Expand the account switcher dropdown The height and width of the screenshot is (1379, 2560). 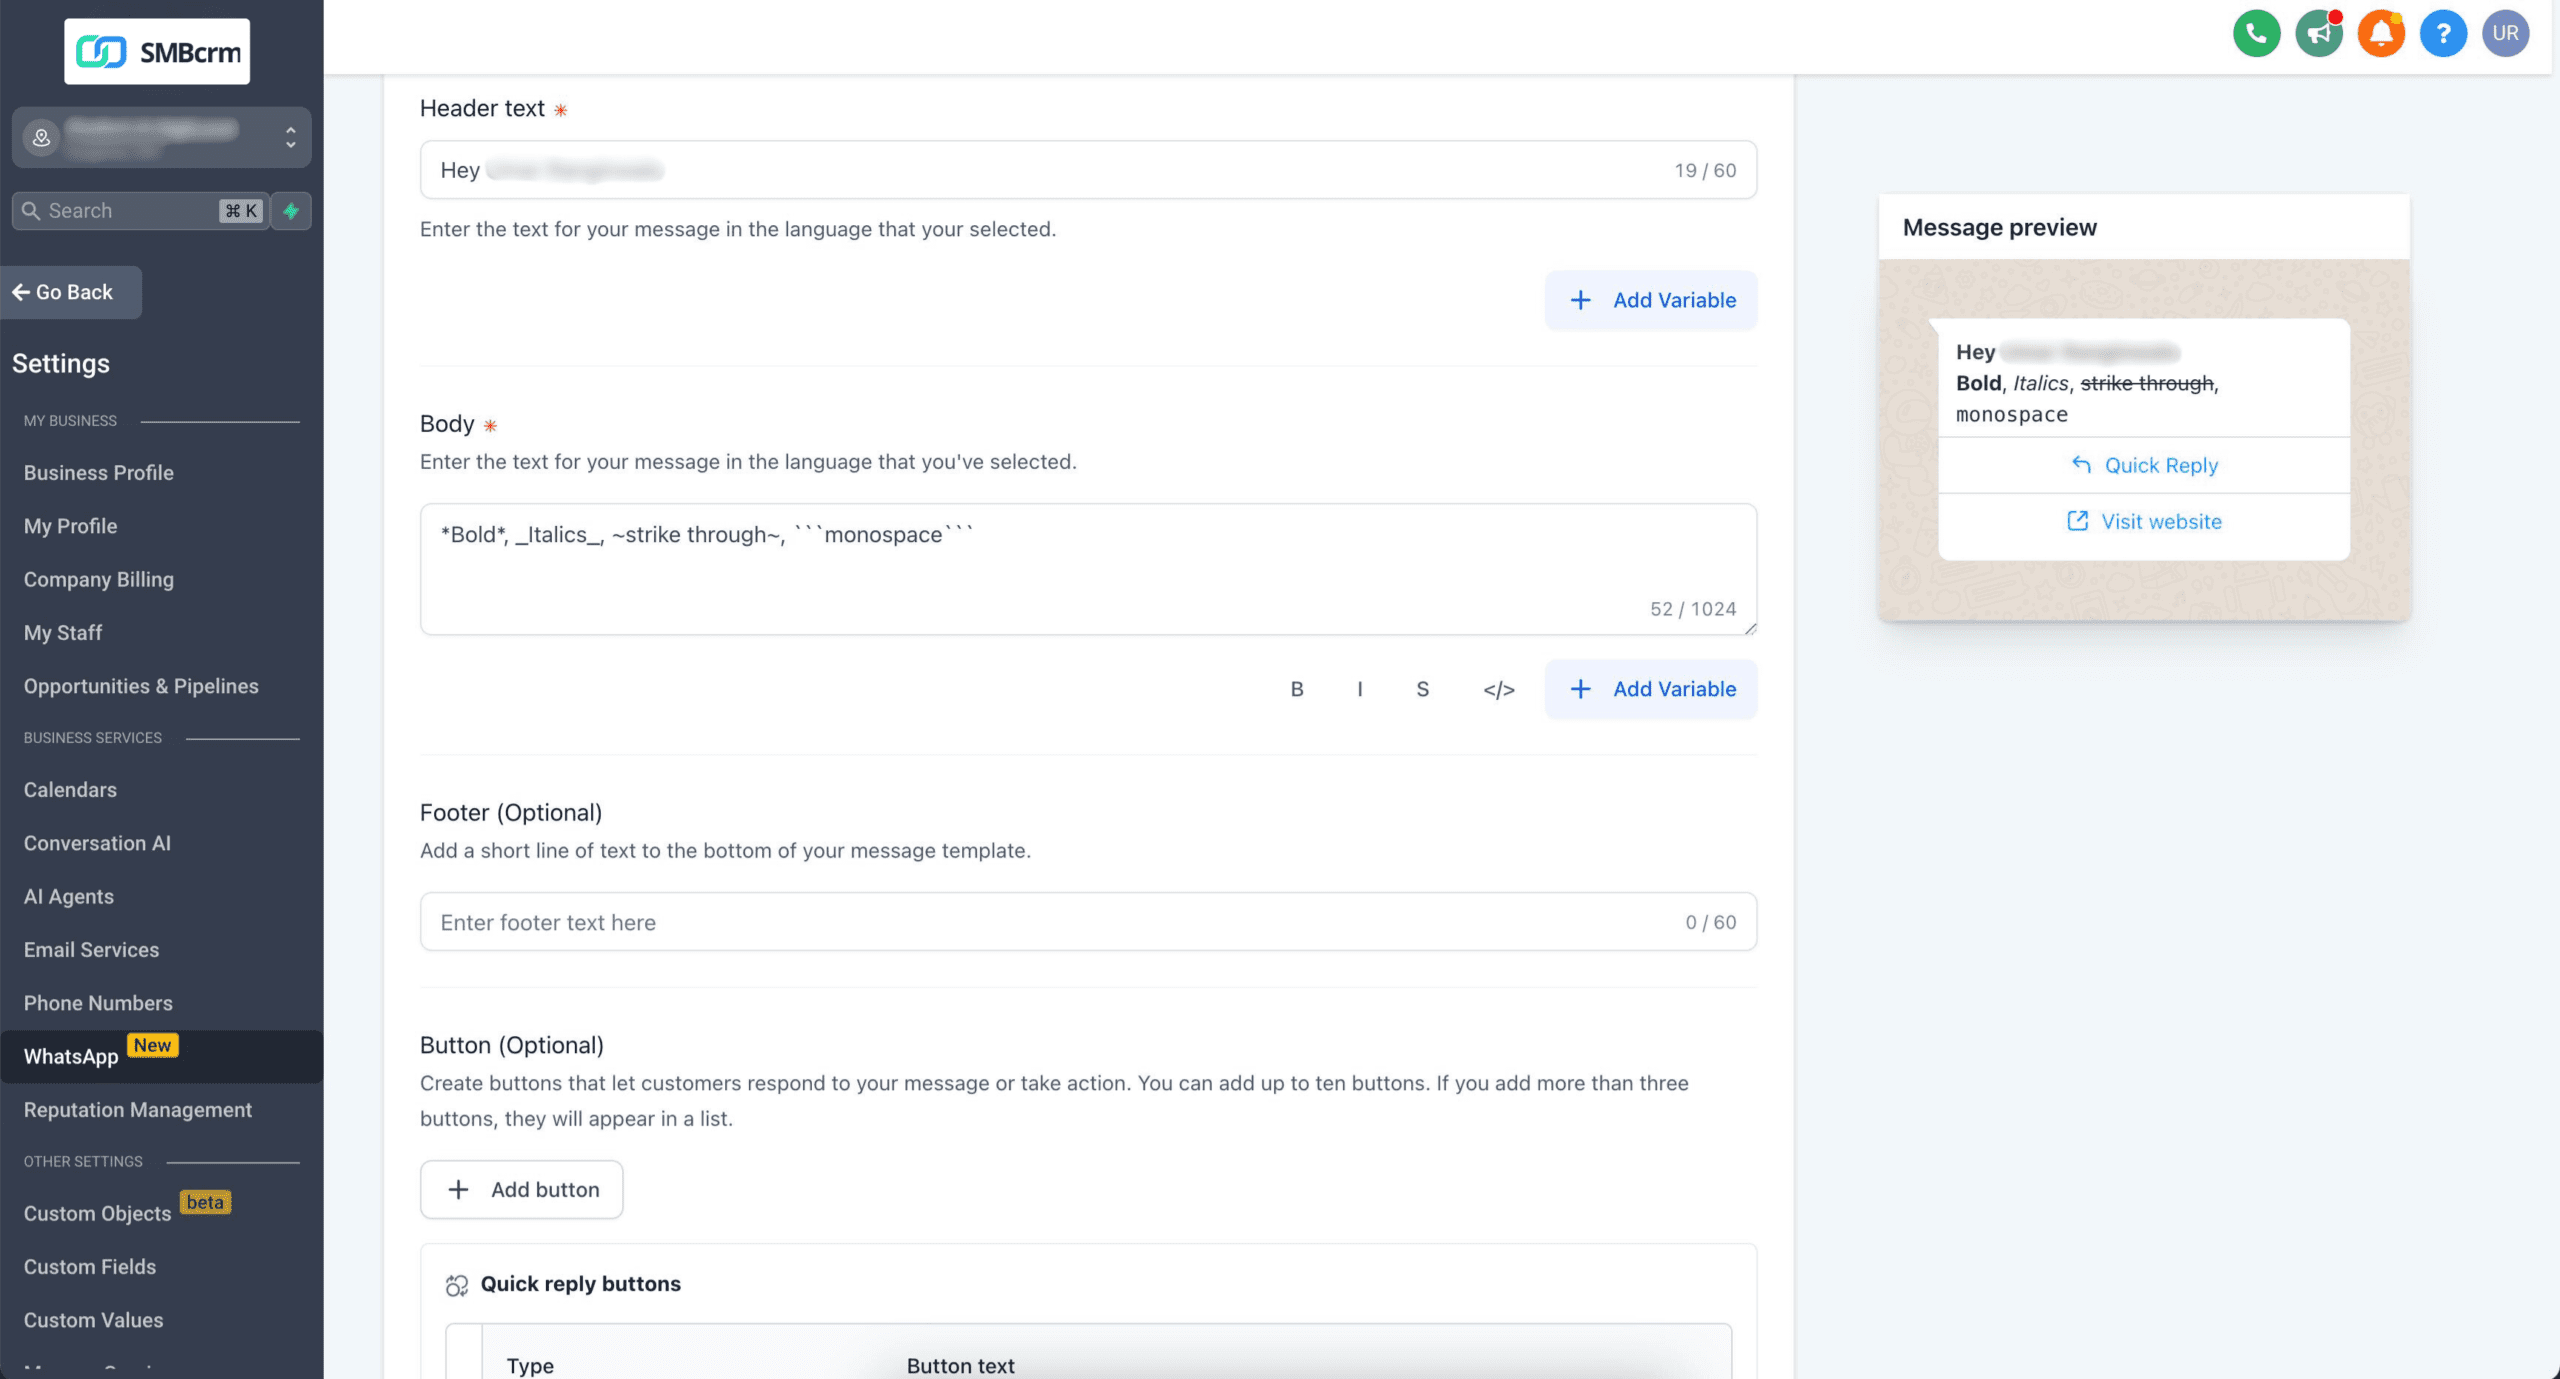[x=161, y=137]
